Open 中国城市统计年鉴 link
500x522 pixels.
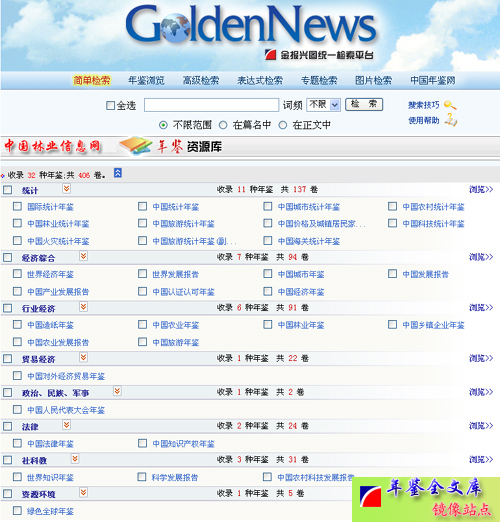coord(309,207)
